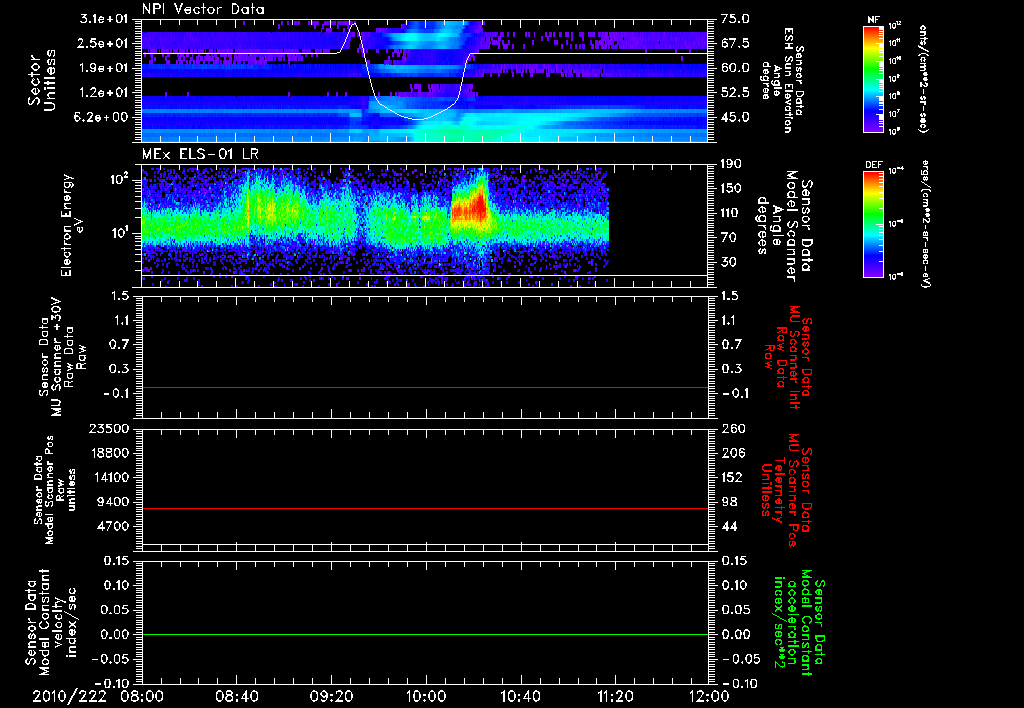This screenshot has width=1024, height=708.
Task: Click the 1.9e+01 sector tick label
Action: (x=103, y=68)
